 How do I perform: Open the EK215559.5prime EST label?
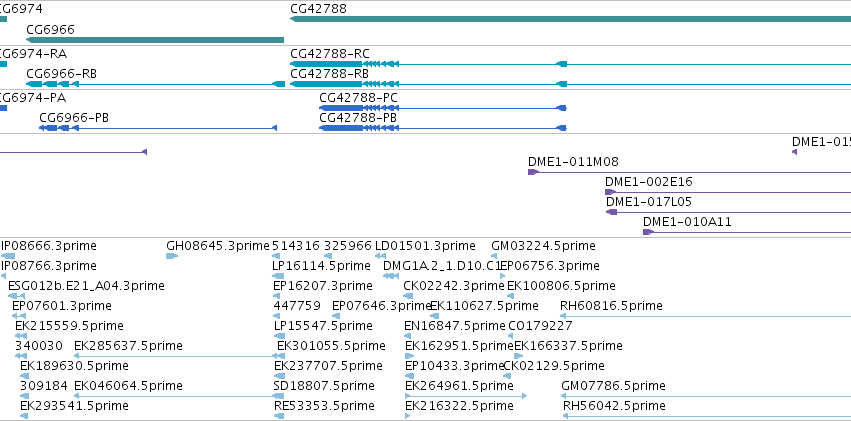click(69, 326)
